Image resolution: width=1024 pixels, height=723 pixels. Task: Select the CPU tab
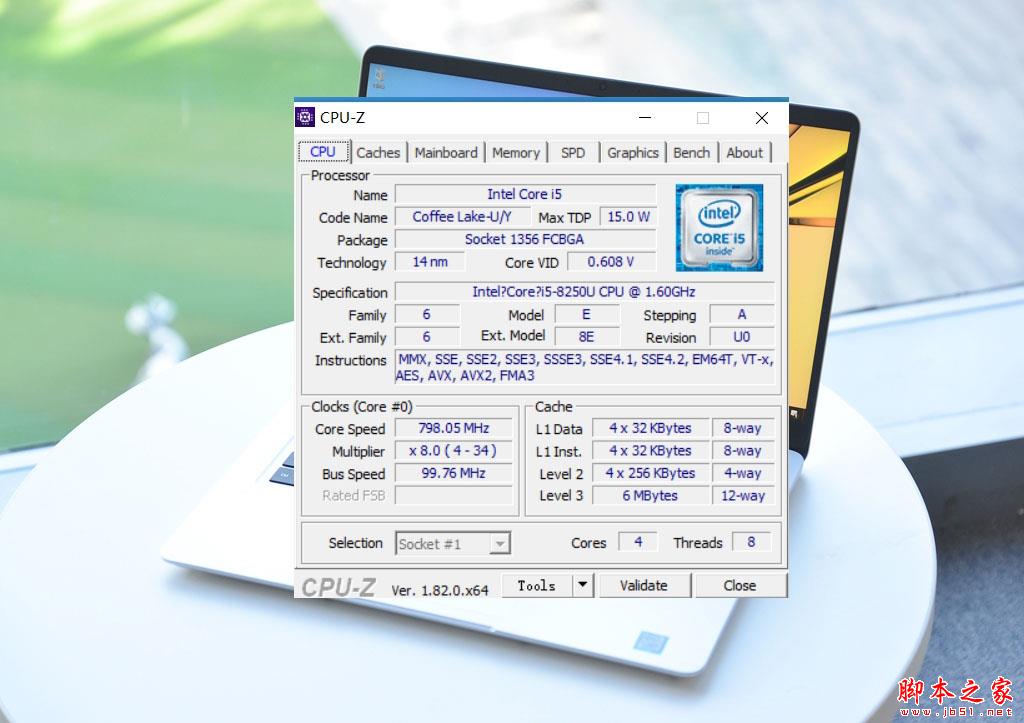(323, 152)
